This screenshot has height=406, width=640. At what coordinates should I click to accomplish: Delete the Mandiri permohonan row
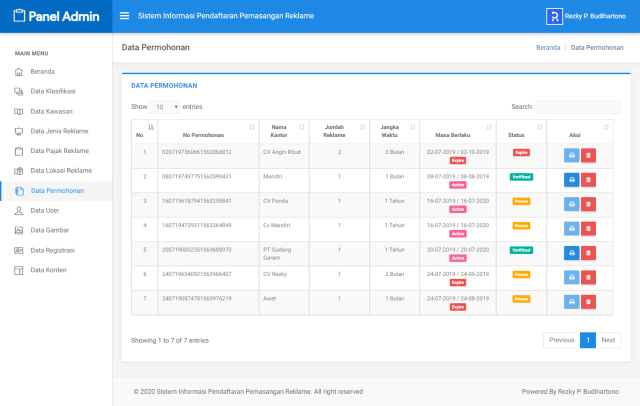coord(588,180)
